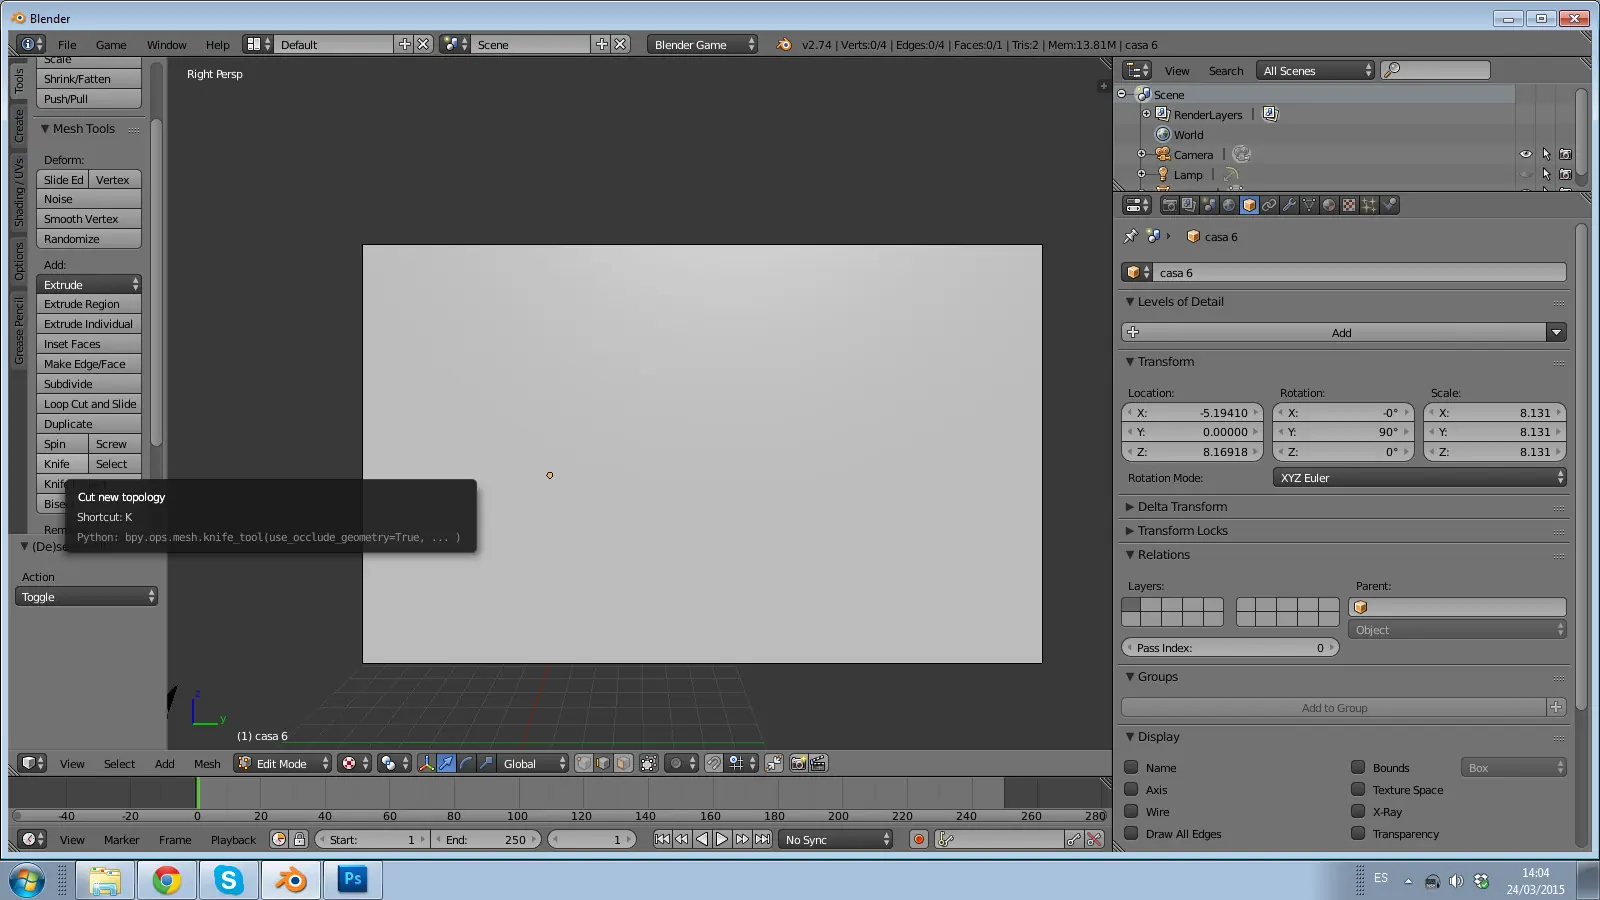Click the Add to Group button
1600x900 pixels.
point(1334,707)
